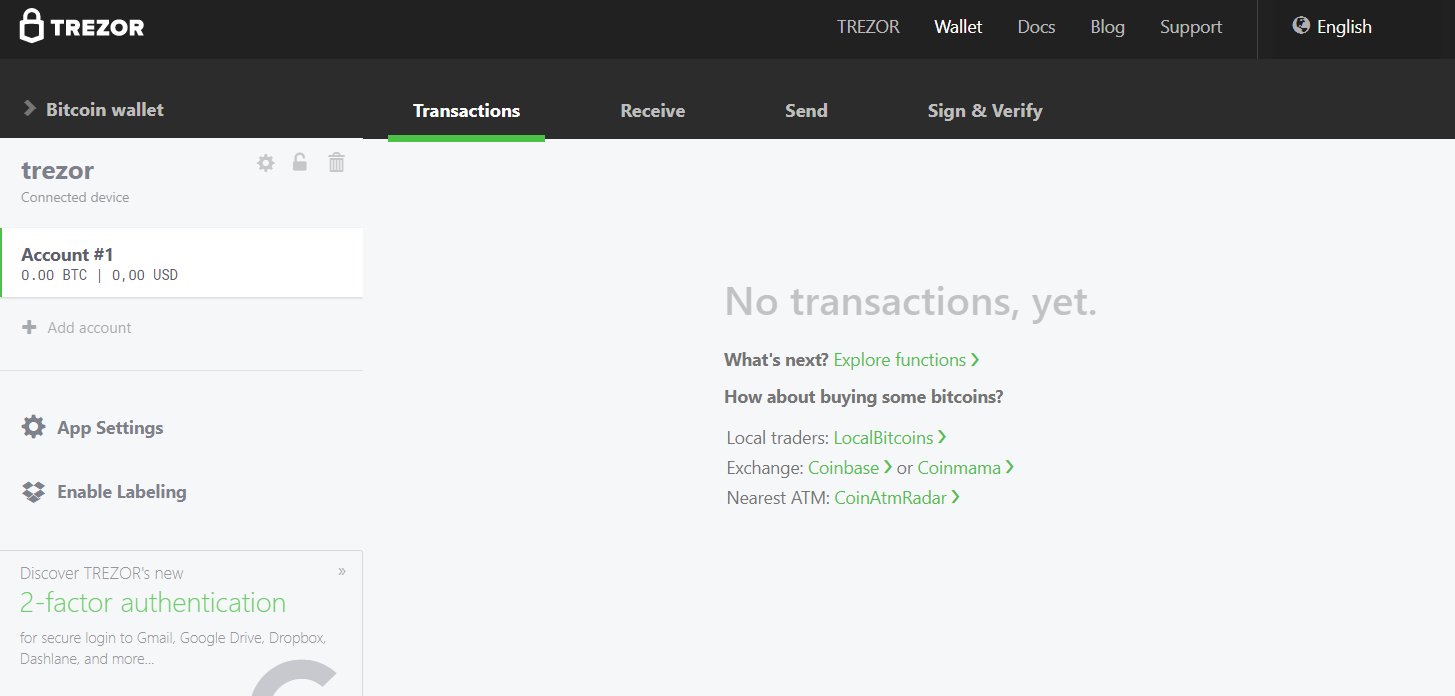The width and height of the screenshot is (1455, 696).
Task: Click 'Discover TREZOR's new' promo text
Action: coord(102,573)
